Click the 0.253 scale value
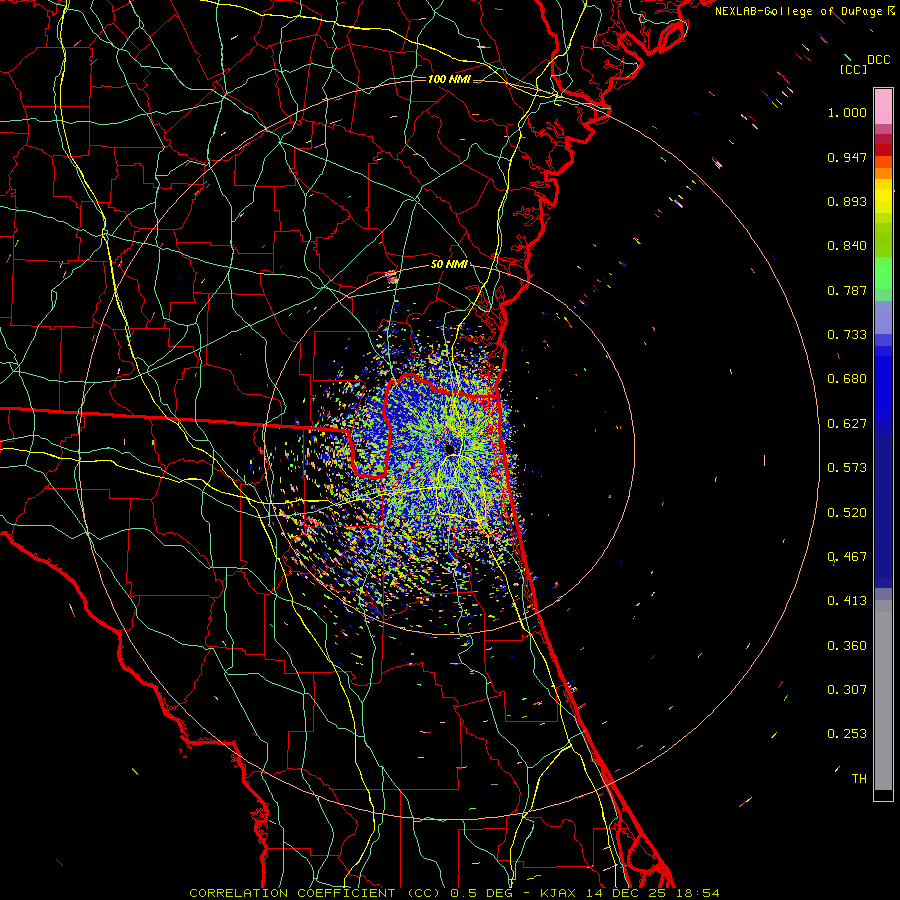 click(x=847, y=734)
